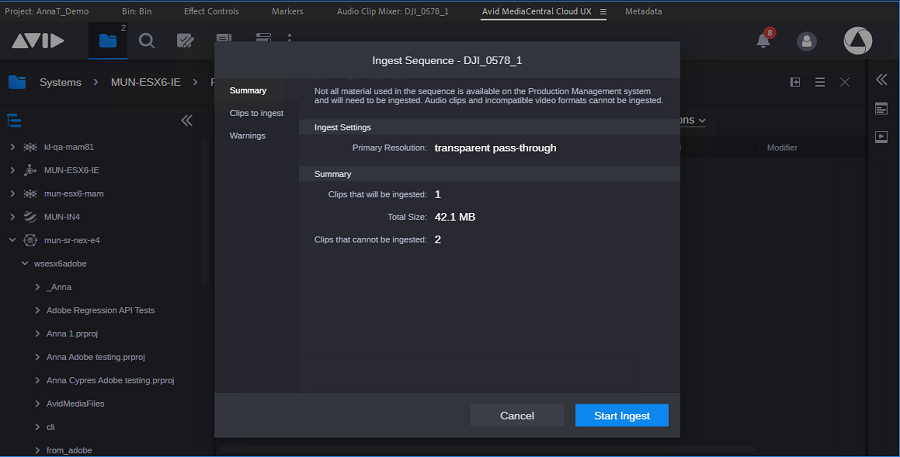Screen dimensions: 900x457
Task: Select the Summary tab in dialog
Action: click(248, 91)
